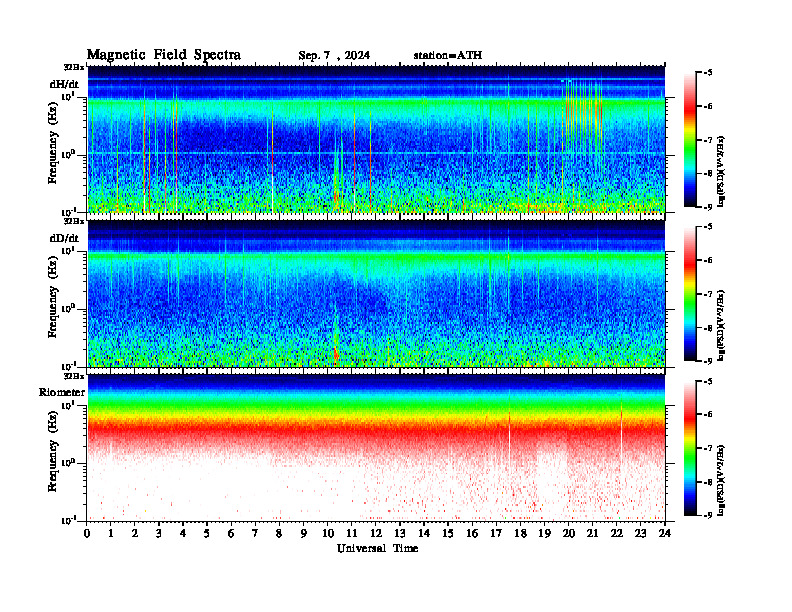Click the "17" tick on the Universal Time axis

coord(496,534)
